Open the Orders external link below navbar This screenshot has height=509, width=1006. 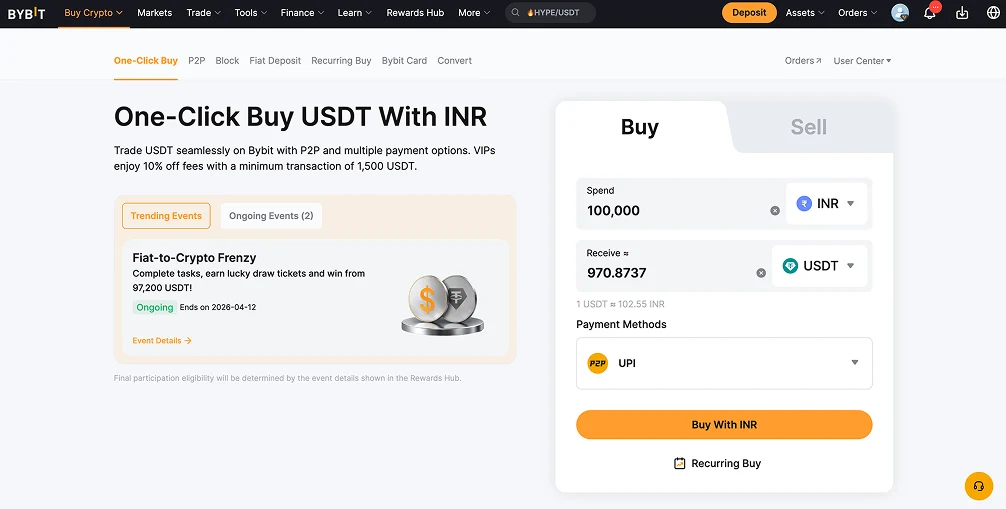803,61
